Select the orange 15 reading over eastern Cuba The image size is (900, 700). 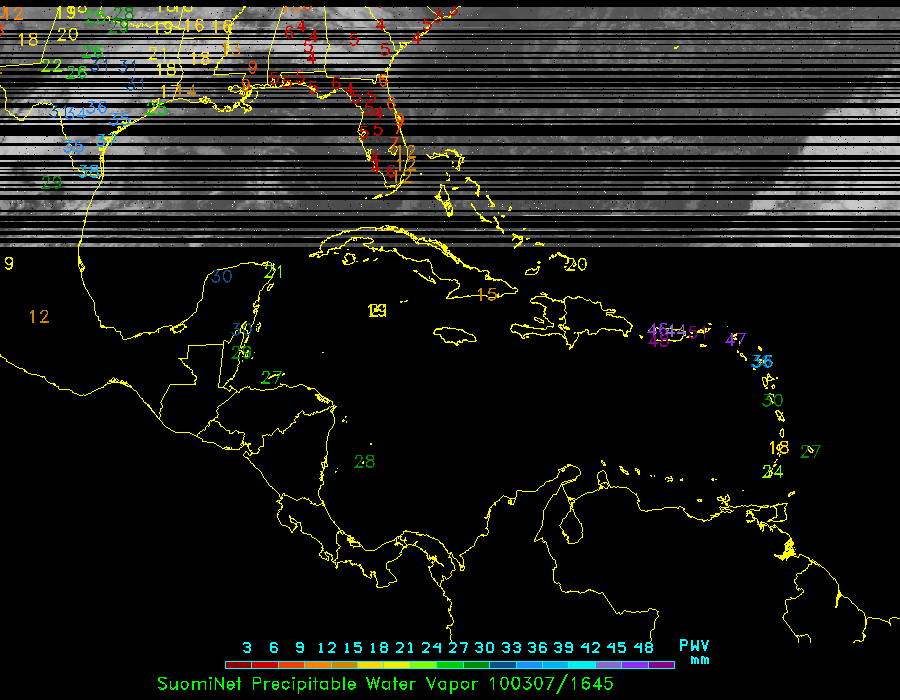[487, 294]
